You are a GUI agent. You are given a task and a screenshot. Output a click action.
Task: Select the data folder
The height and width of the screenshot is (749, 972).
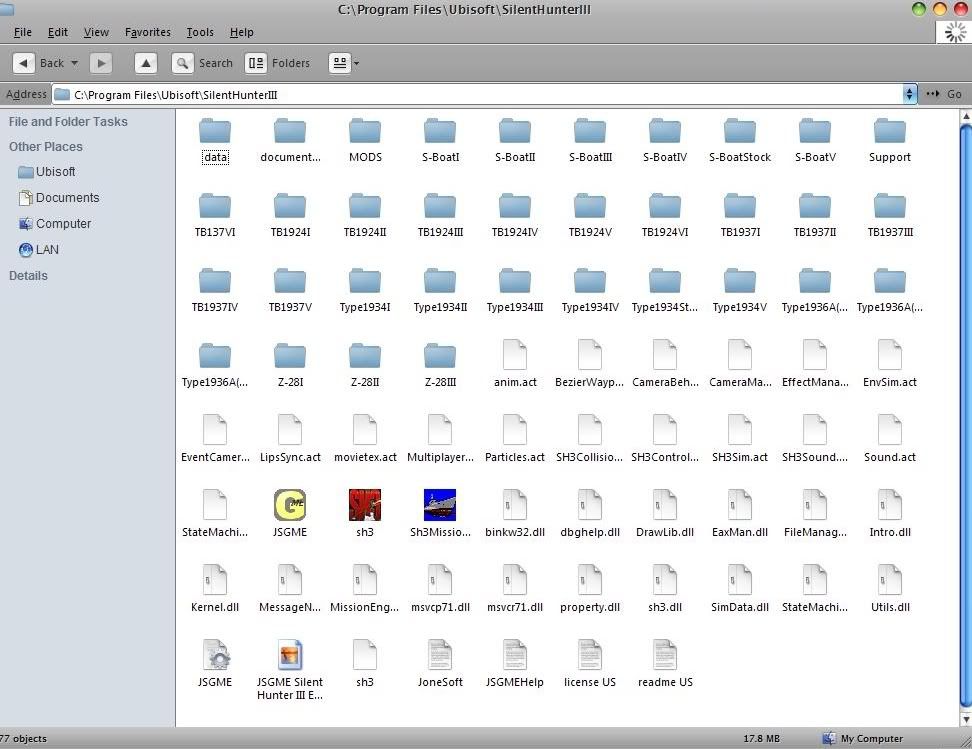pyautogui.click(x=215, y=141)
